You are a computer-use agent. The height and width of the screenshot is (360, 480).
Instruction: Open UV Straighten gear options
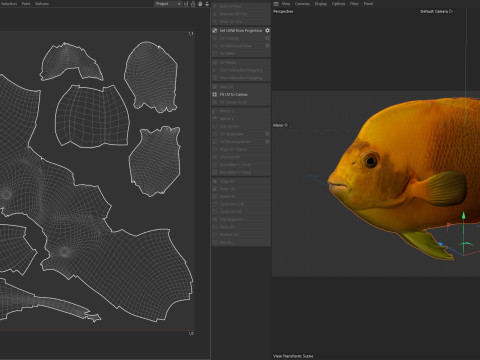coord(267,134)
